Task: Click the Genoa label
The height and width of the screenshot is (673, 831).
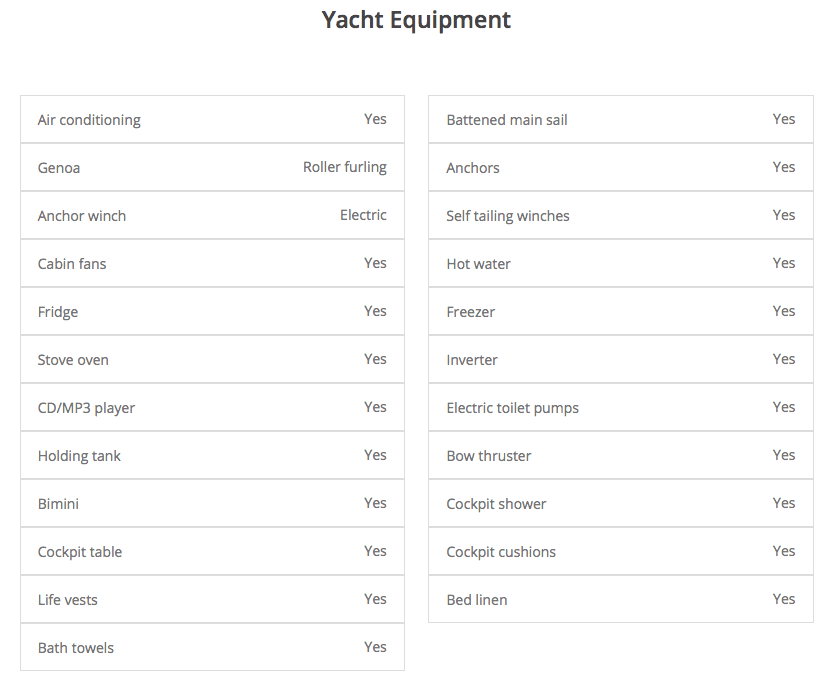Action: (x=59, y=168)
